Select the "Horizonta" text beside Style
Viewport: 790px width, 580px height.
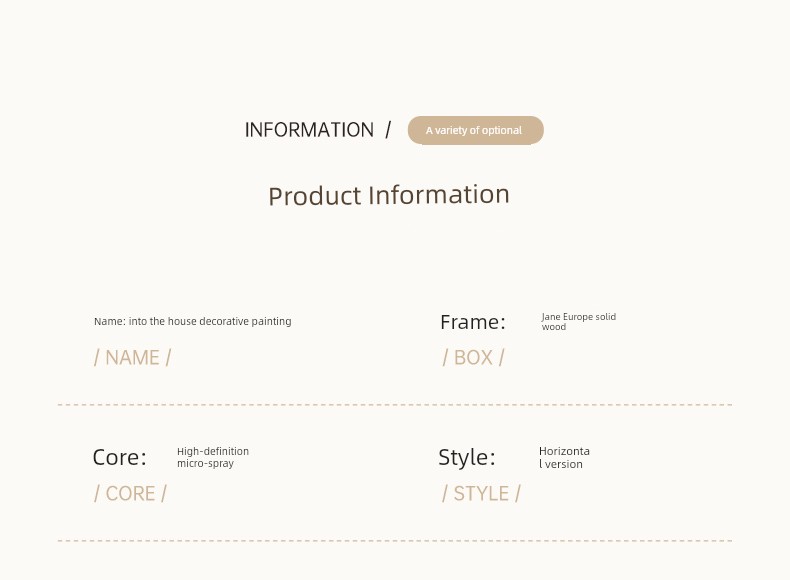pos(564,452)
